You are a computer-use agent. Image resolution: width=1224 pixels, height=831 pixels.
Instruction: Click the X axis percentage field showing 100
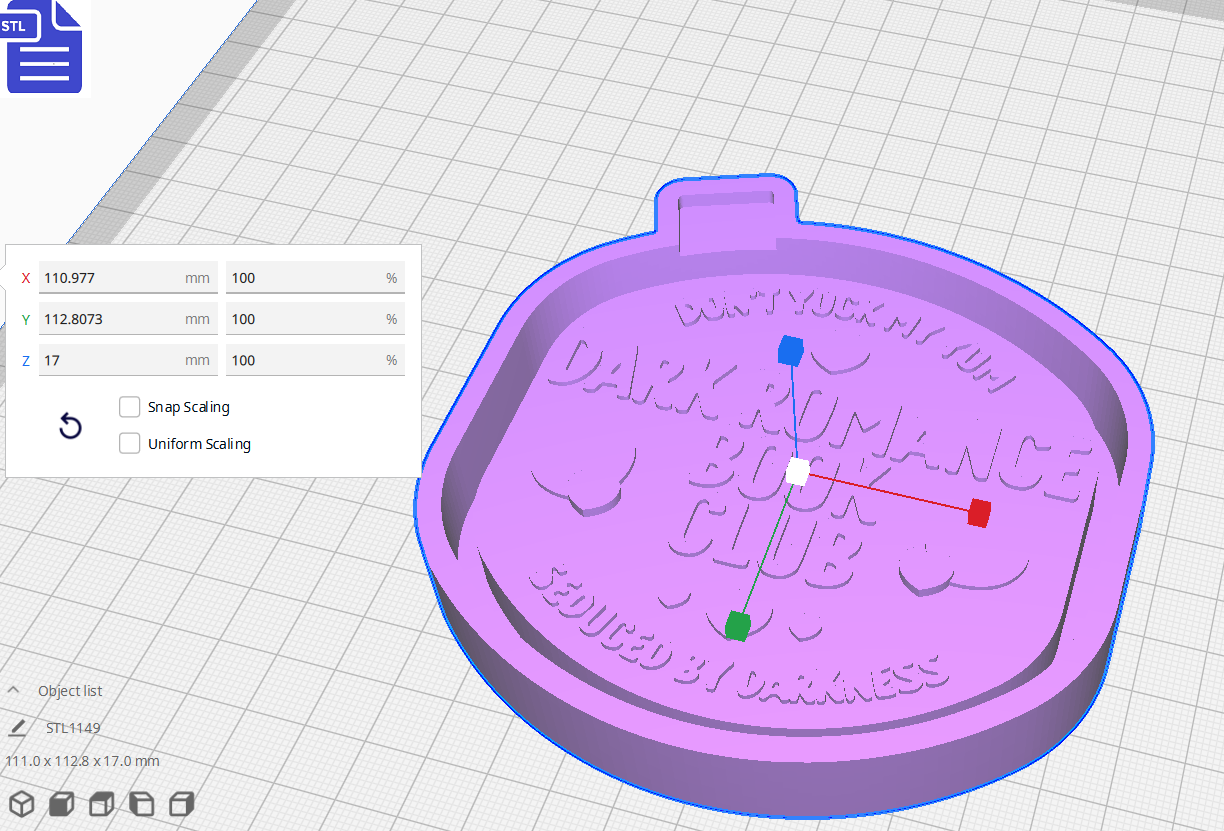(315, 277)
